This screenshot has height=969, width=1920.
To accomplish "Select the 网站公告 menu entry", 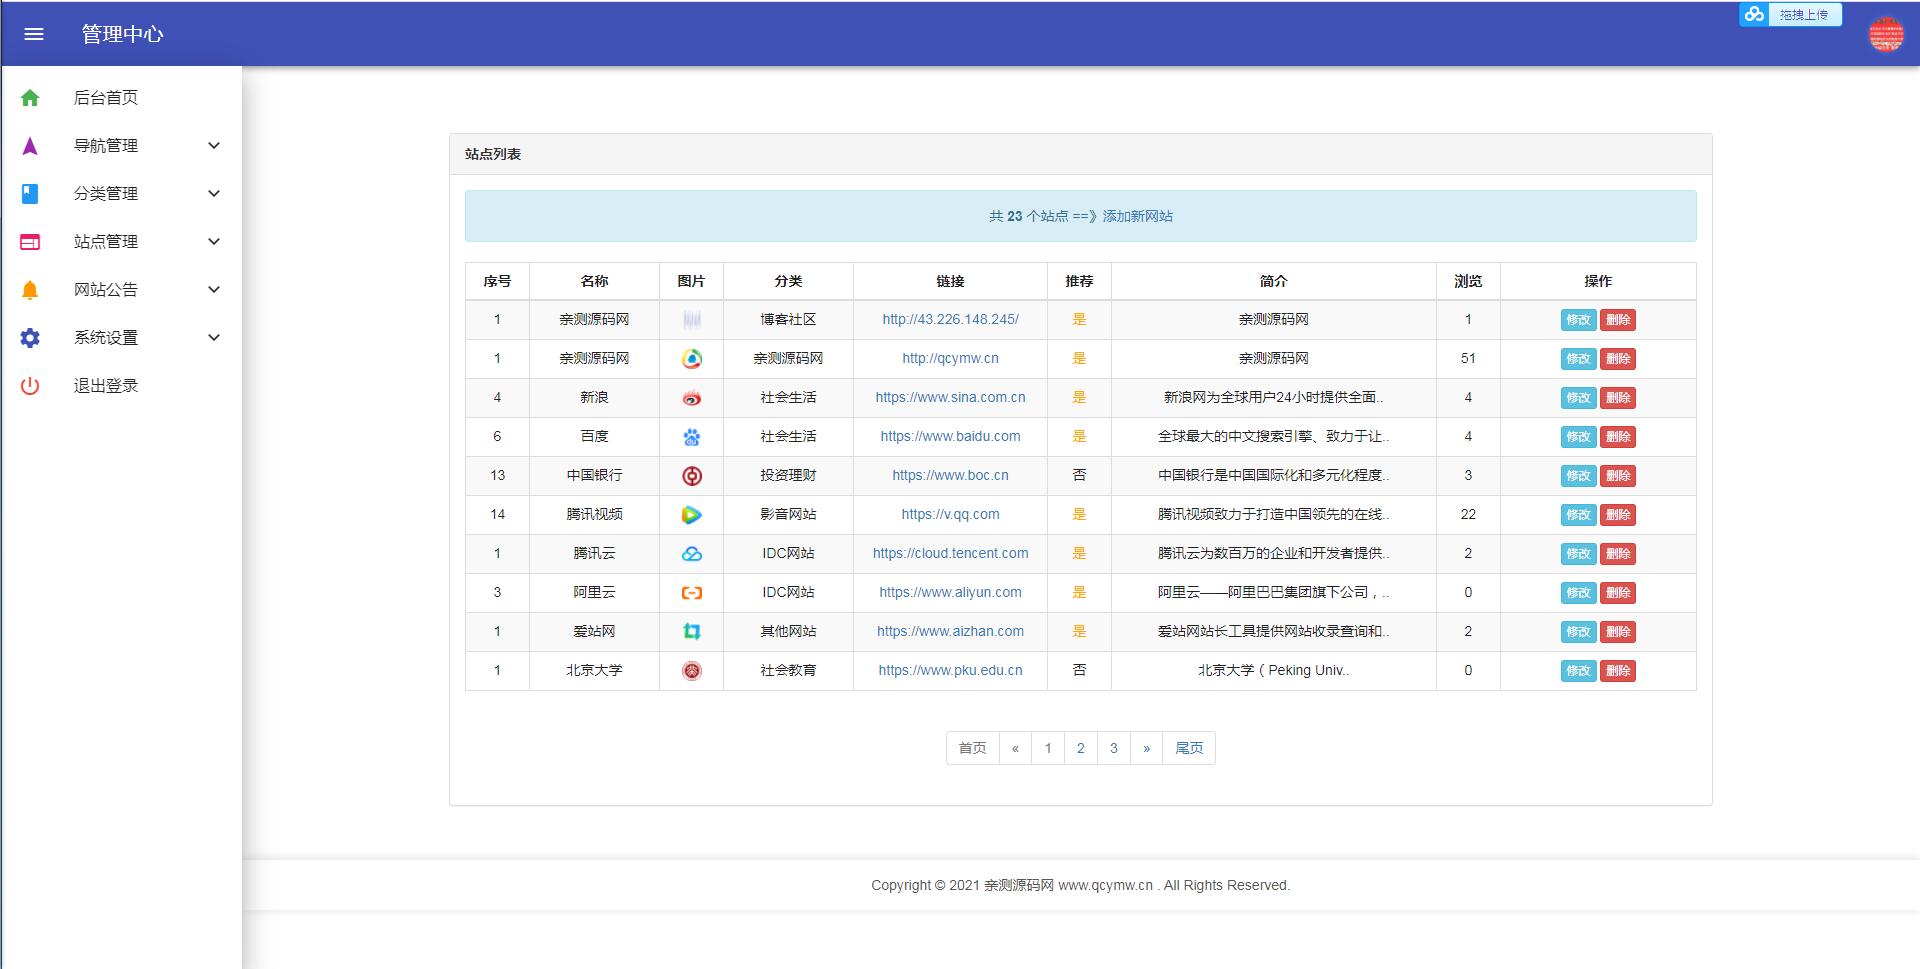I will click(x=105, y=289).
